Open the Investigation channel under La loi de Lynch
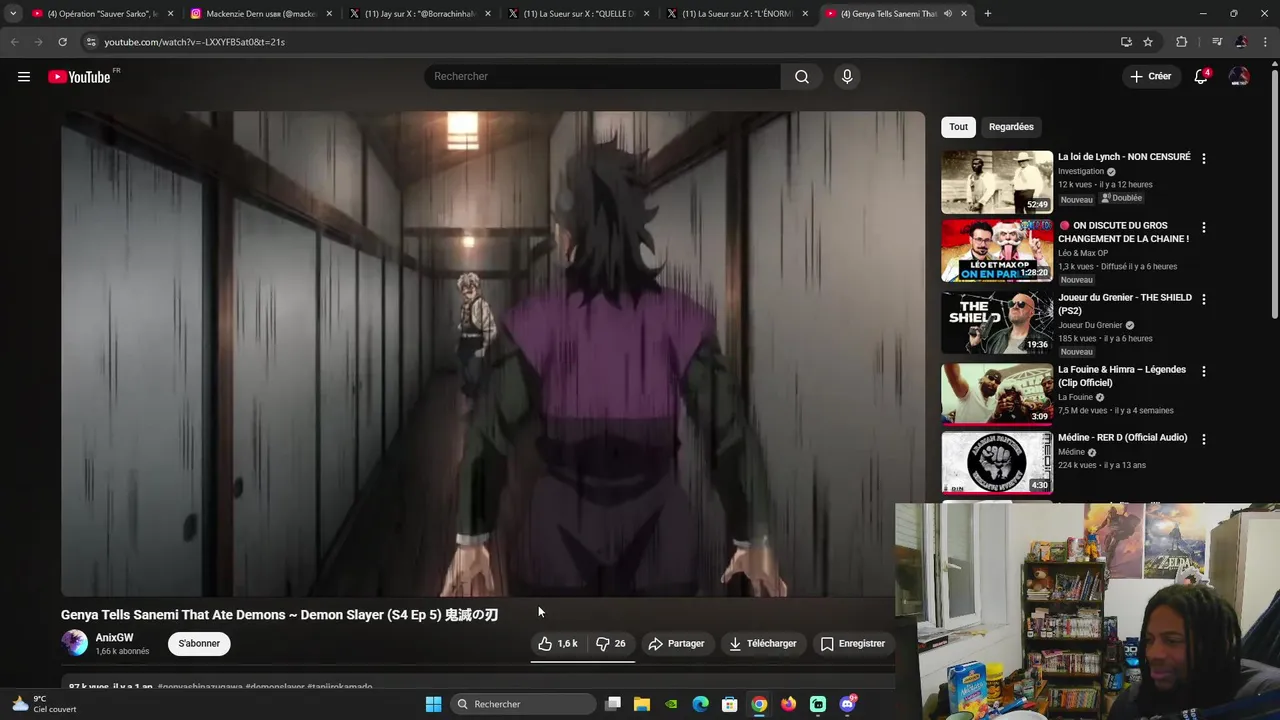Screen dimensions: 1280x720 tap(1081, 172)
